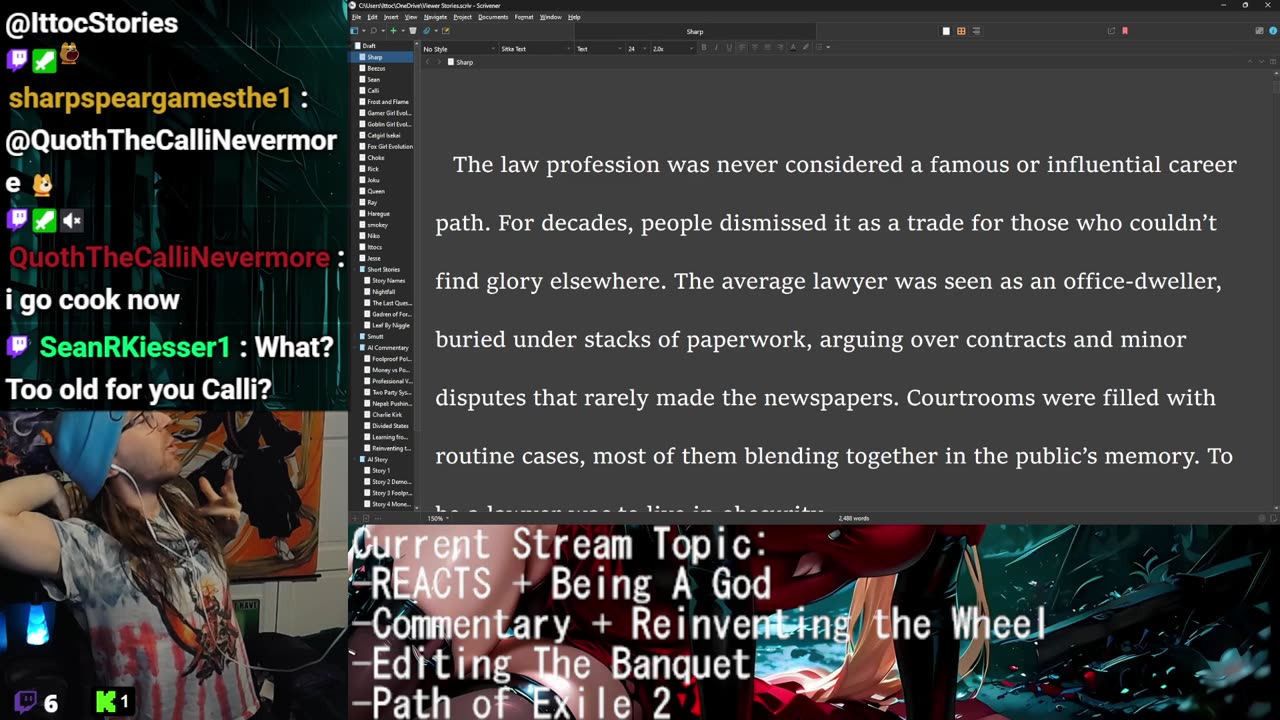Open the list style dropdown
Viewport: 1280px width, 720px height.
(x=823, y=48)
